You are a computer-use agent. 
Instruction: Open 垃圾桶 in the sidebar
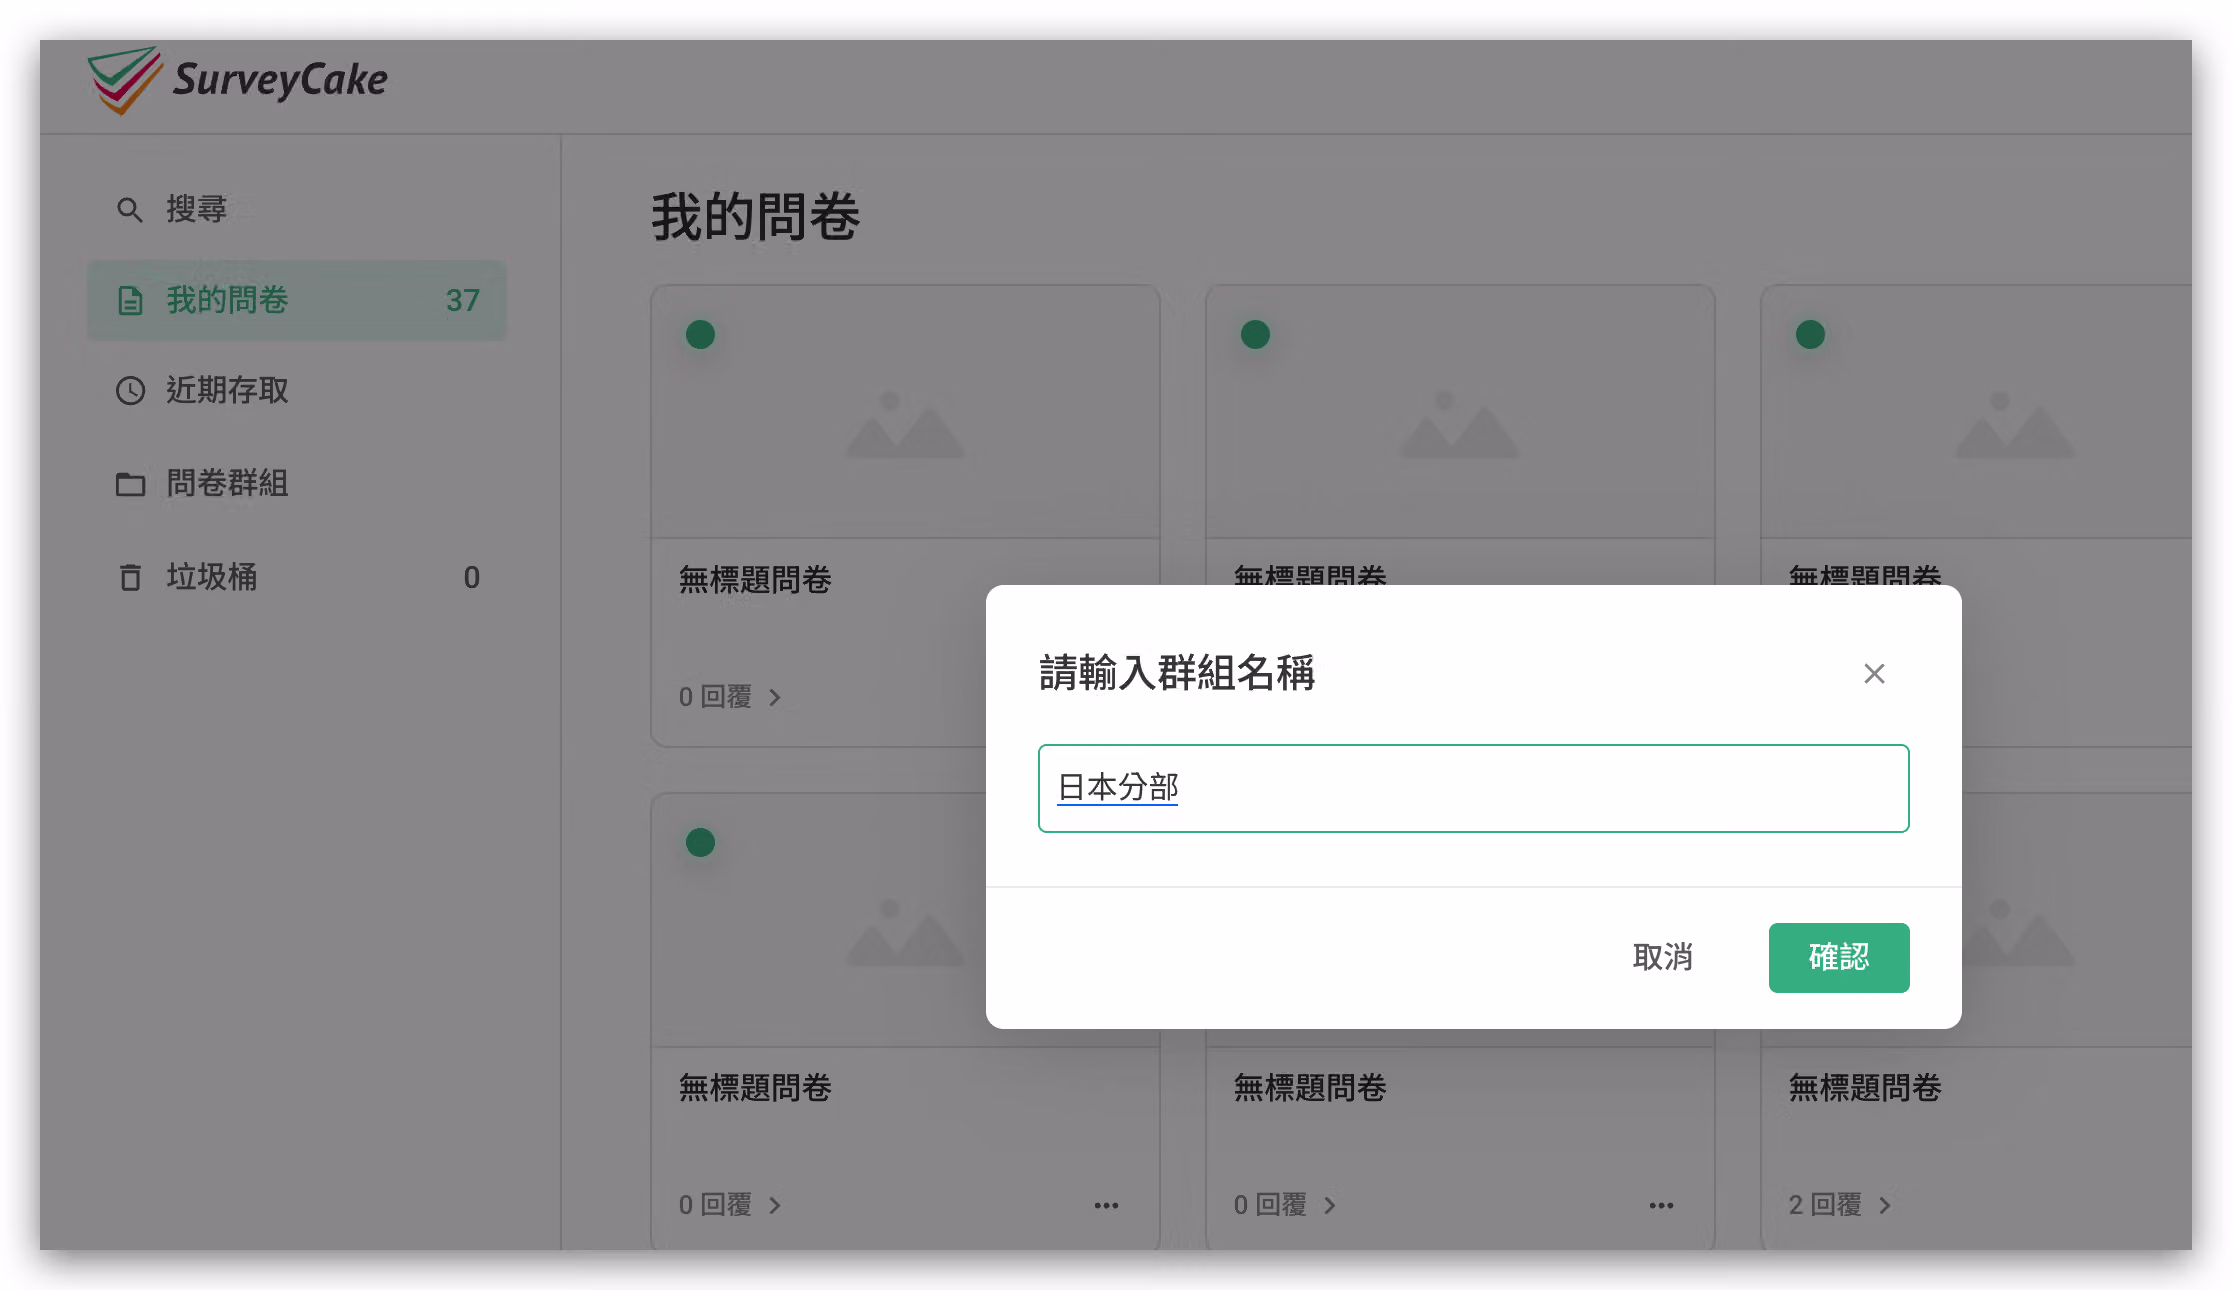click(x=296, y=577)
